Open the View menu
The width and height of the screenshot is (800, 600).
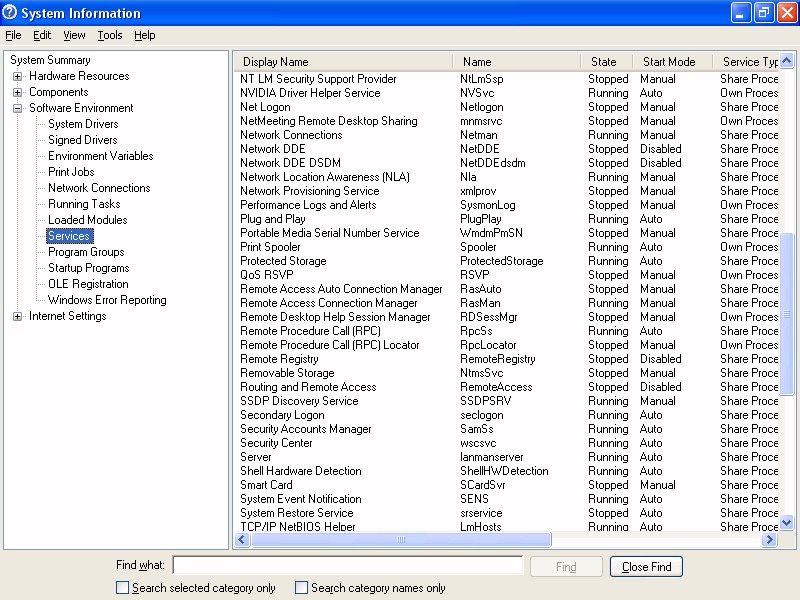point(74,35)
